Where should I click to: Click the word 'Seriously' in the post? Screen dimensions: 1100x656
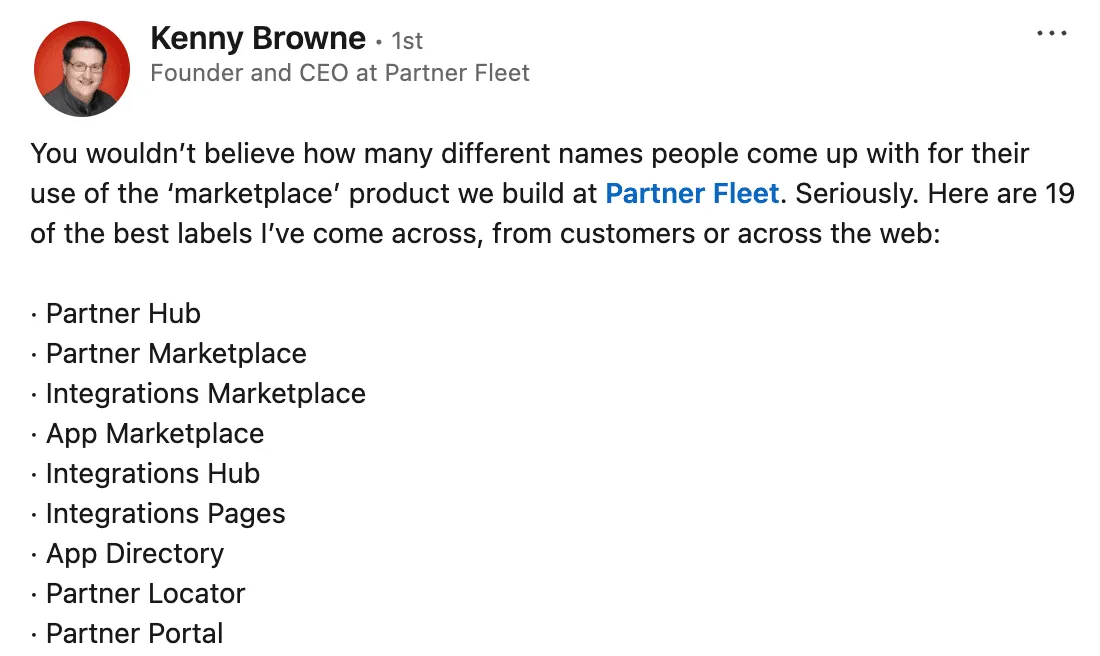[856, 194]
